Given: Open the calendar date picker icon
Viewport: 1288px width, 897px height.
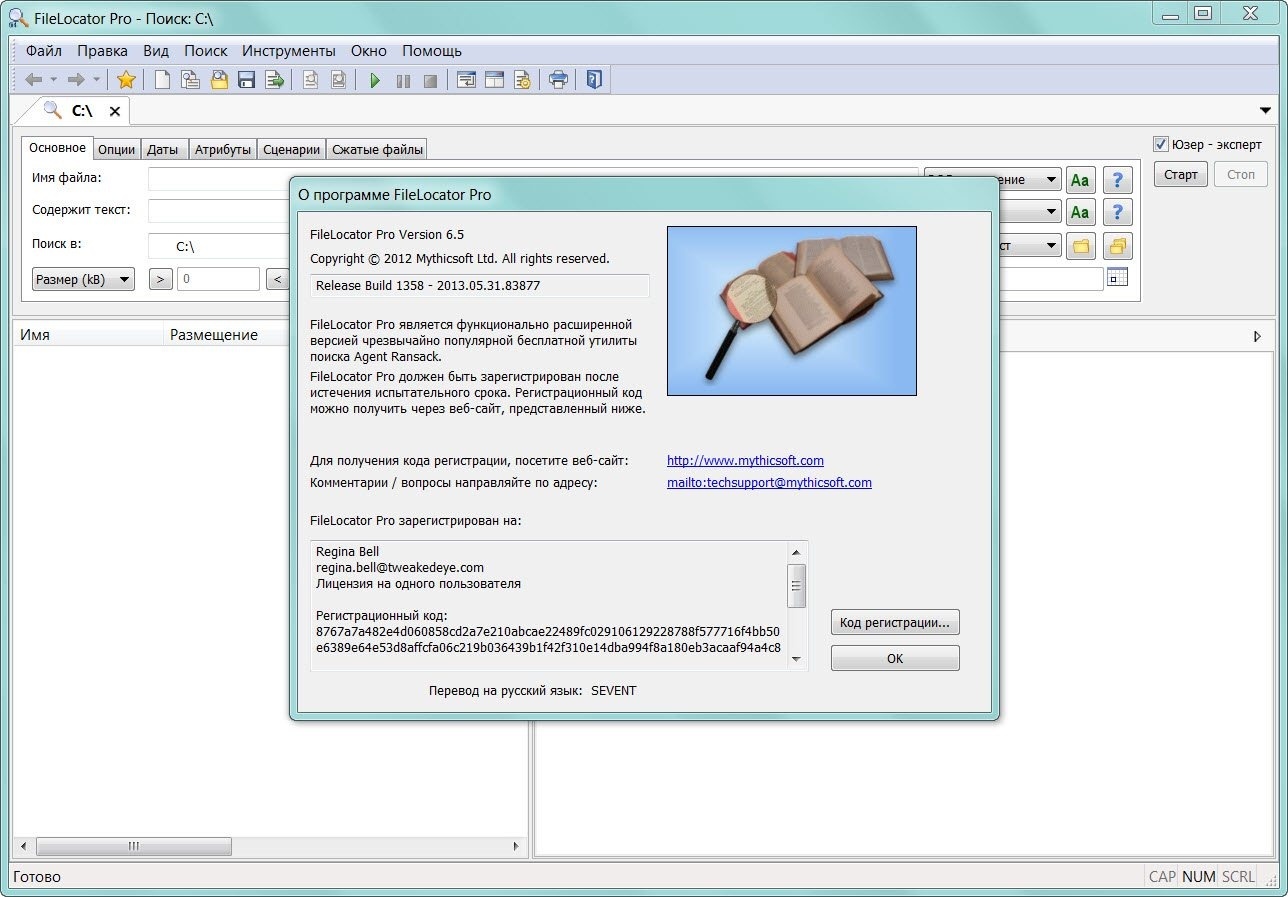Looking at the screenshot, I should (x=1117, y=278).
